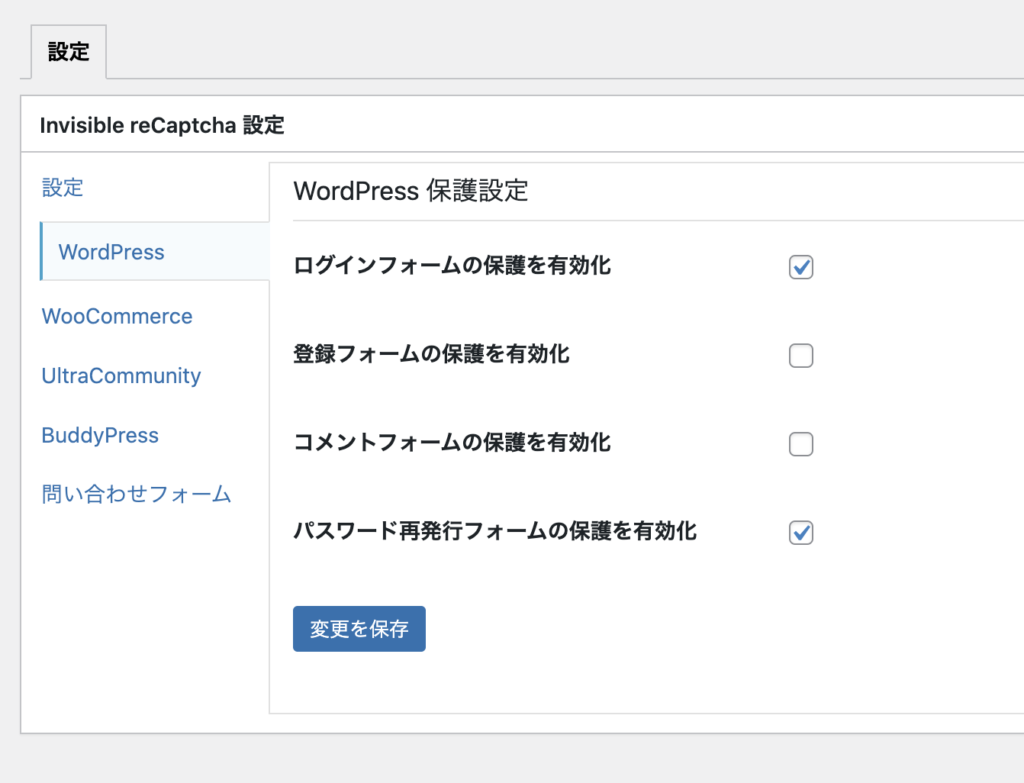Click the blue active bar beside WordPress
1024x783 pixels.
(41, 252)
